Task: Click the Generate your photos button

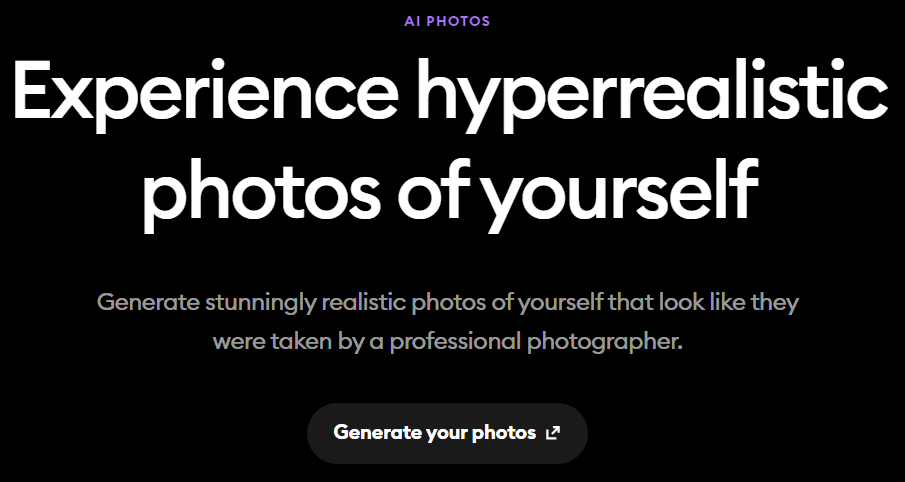Action: [x=447, y=433]
